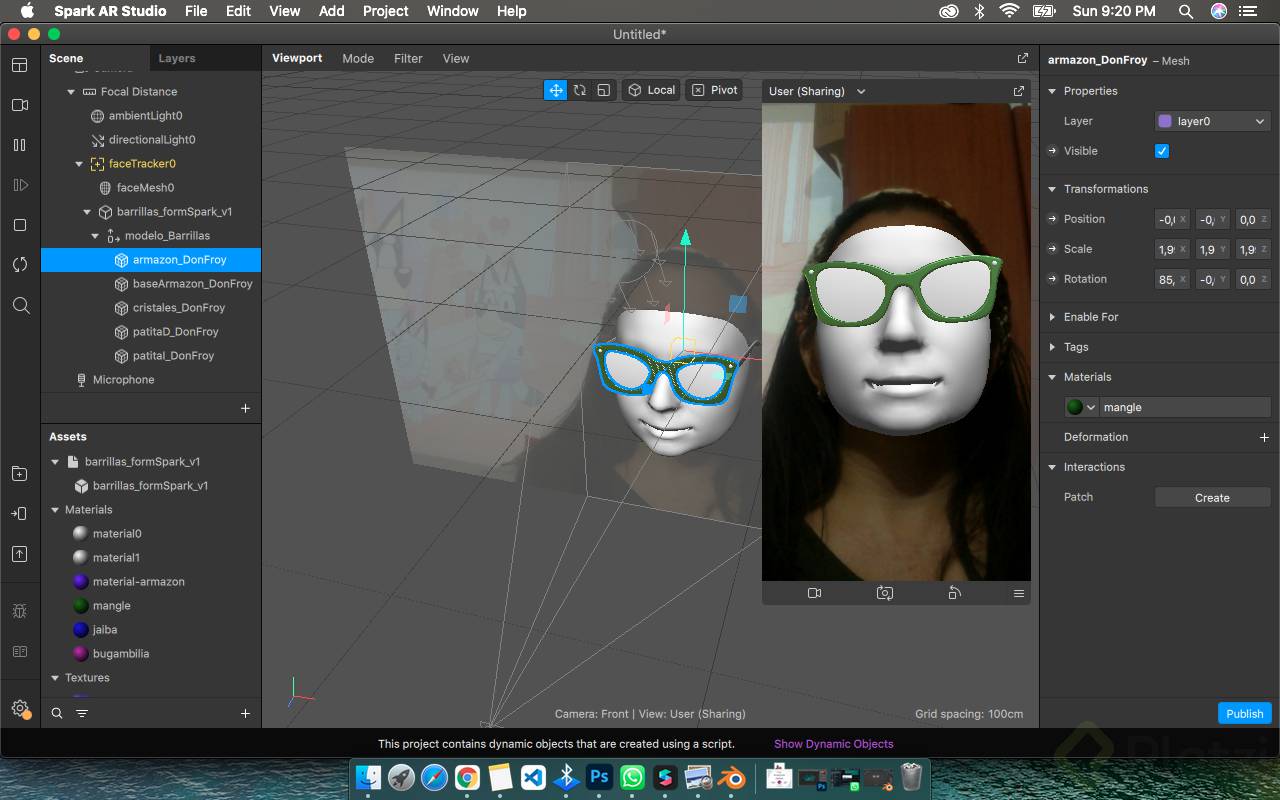1280x800 pixels.
Task: Click the patch arrow next to Visible
Action: coord(1052,151)
